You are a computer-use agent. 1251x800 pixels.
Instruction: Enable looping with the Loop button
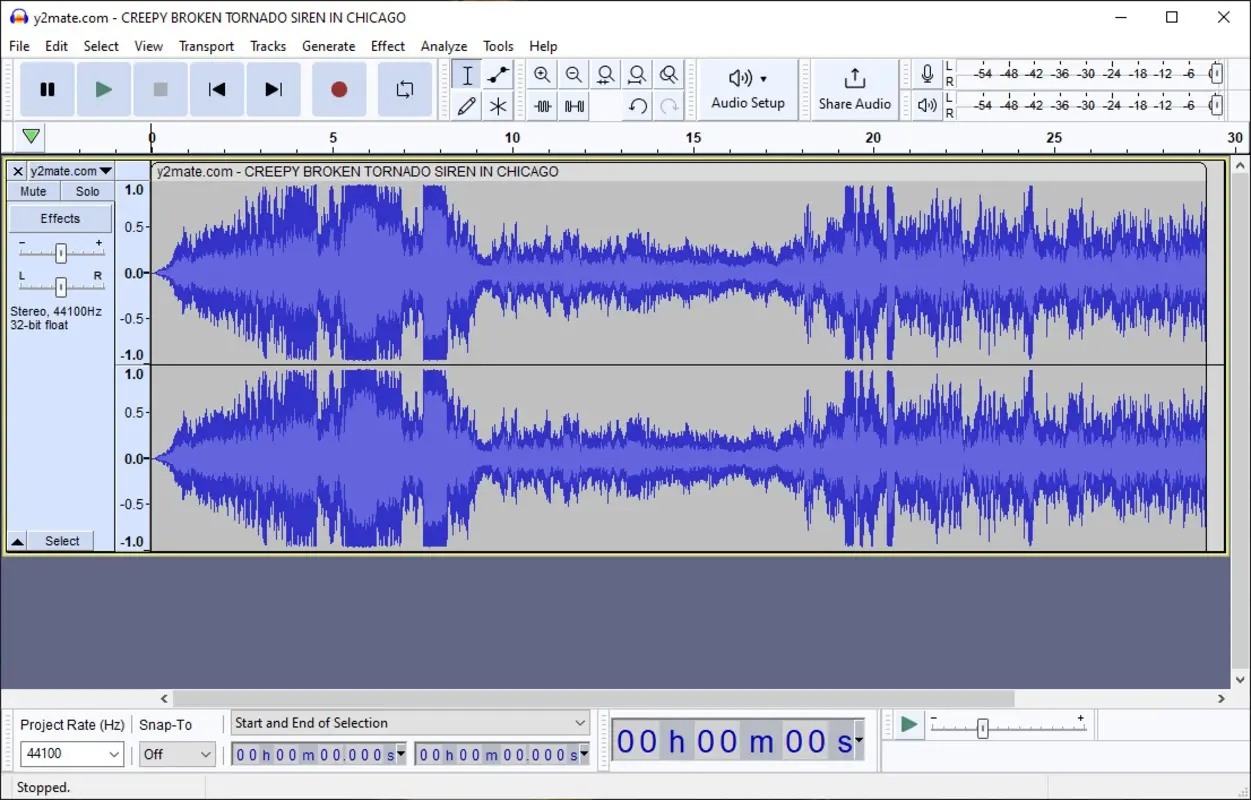pyautogui.click(x=405, y=89)
